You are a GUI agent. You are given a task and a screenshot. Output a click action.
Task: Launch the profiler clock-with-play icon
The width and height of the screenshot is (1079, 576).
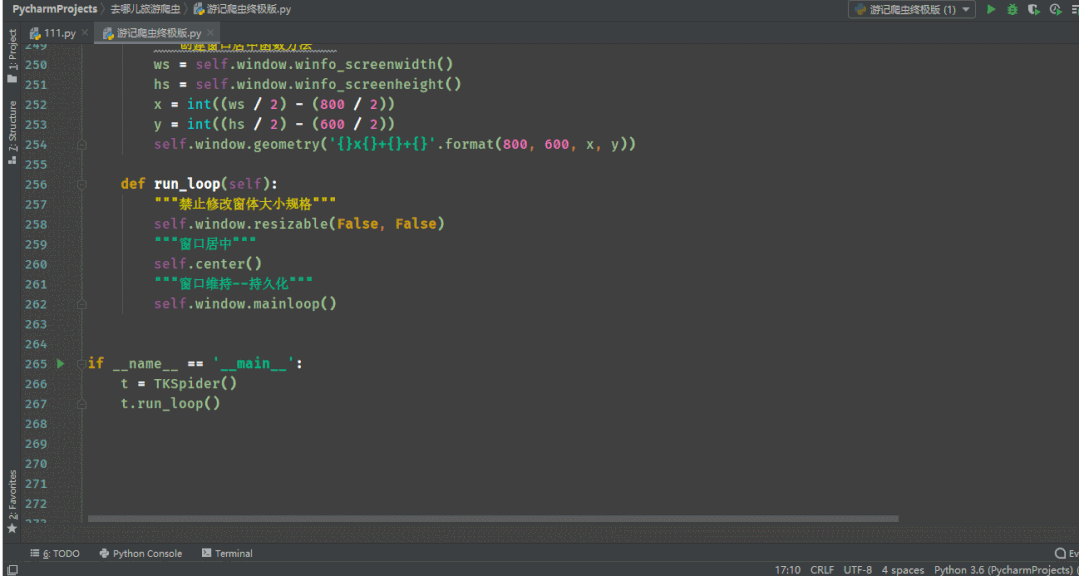(1054, 10)
